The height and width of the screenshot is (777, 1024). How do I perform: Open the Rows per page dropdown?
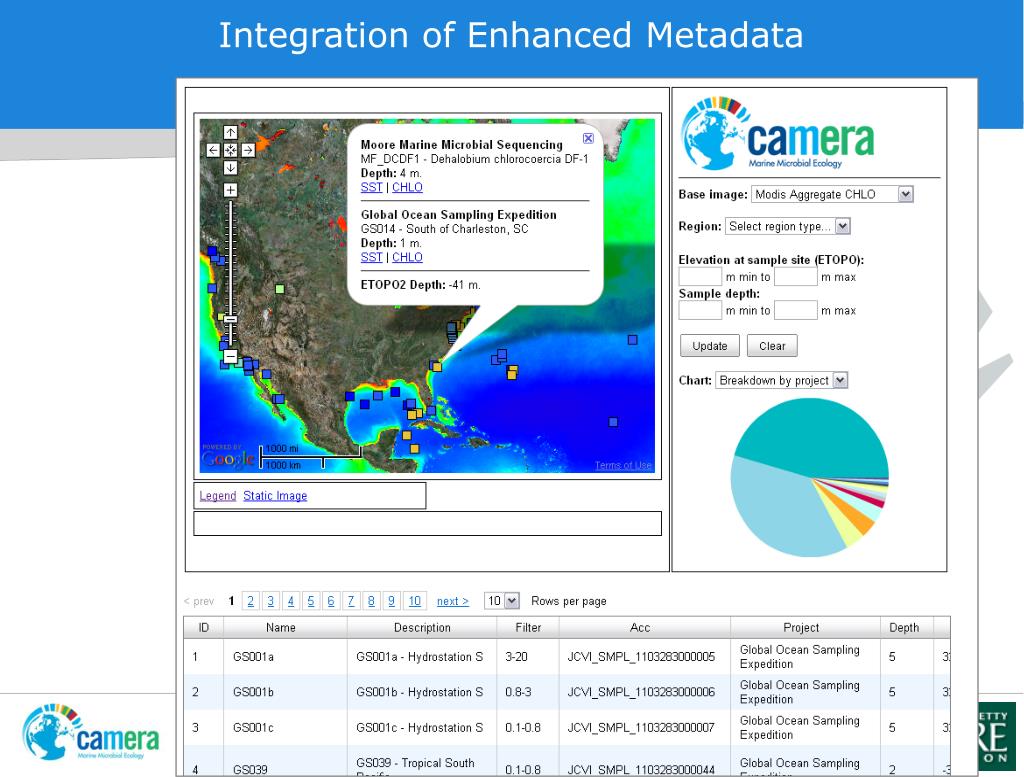(512, 601)
